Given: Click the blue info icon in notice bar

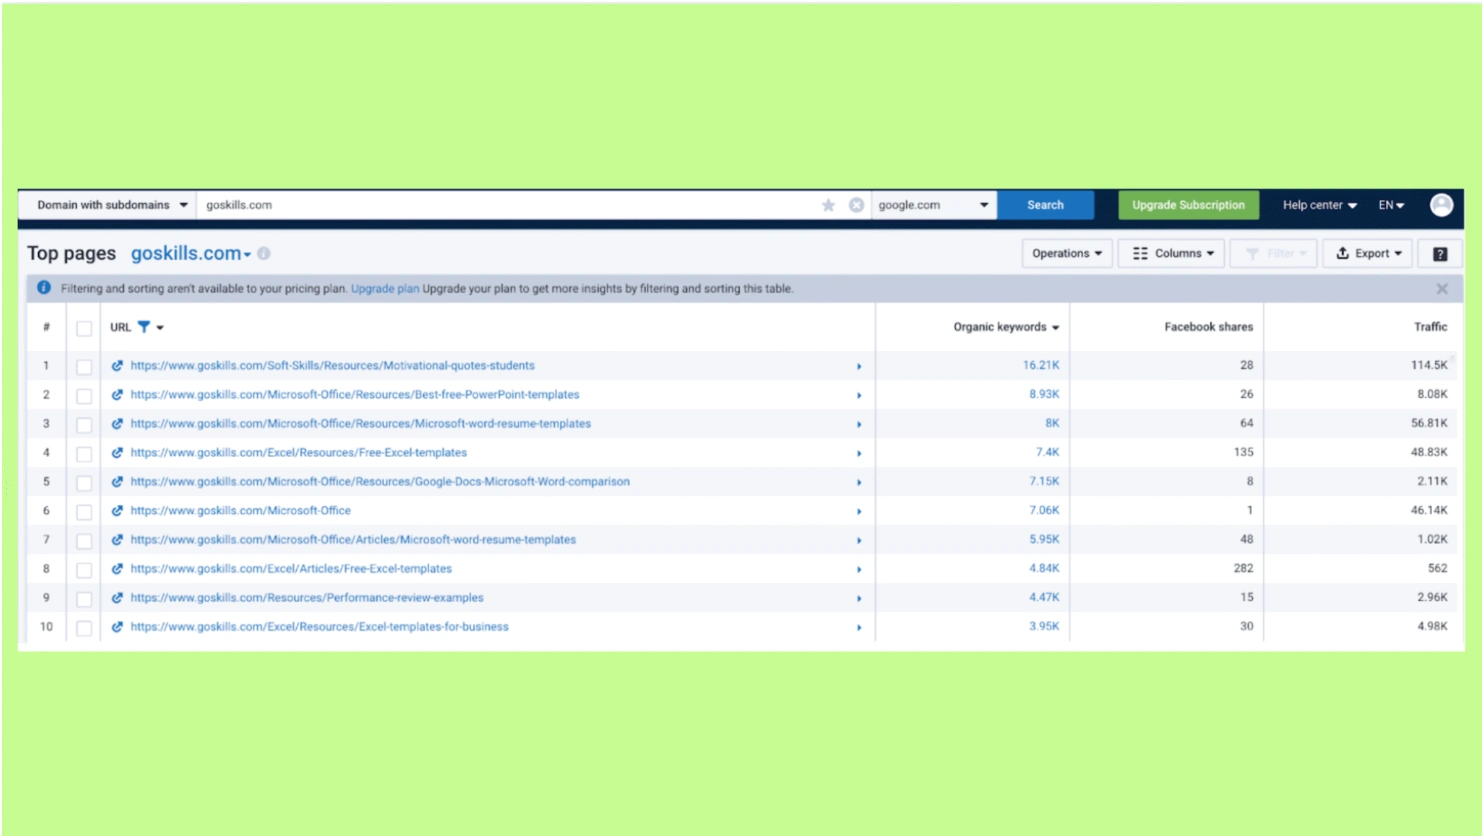Looking at the screenshot, I should coord(44,288).
